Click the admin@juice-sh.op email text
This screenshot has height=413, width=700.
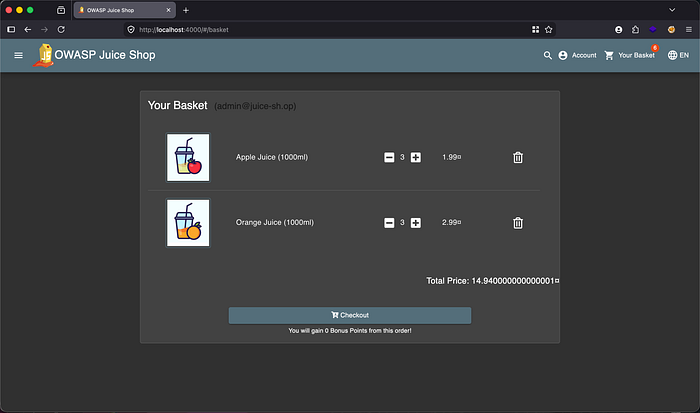(255, 106)
